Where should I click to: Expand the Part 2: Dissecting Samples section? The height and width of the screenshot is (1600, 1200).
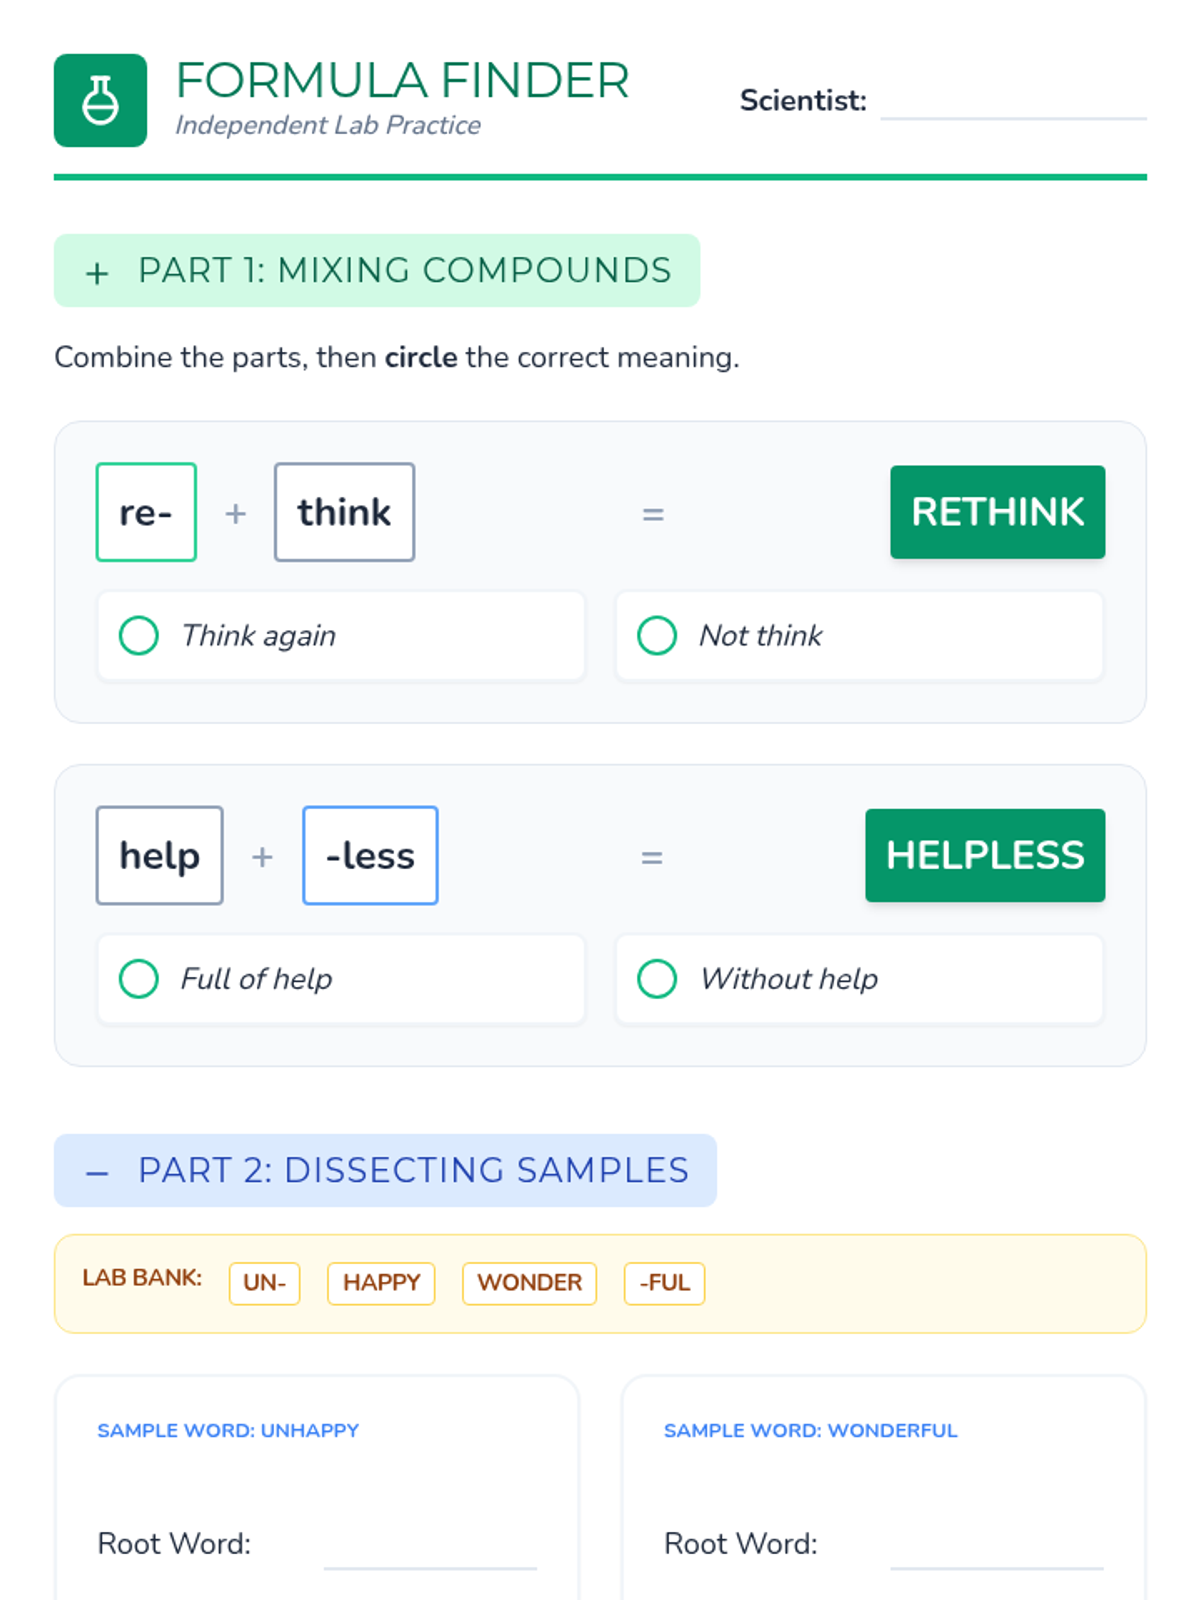pyautogui.click(x=385, y=1170)
